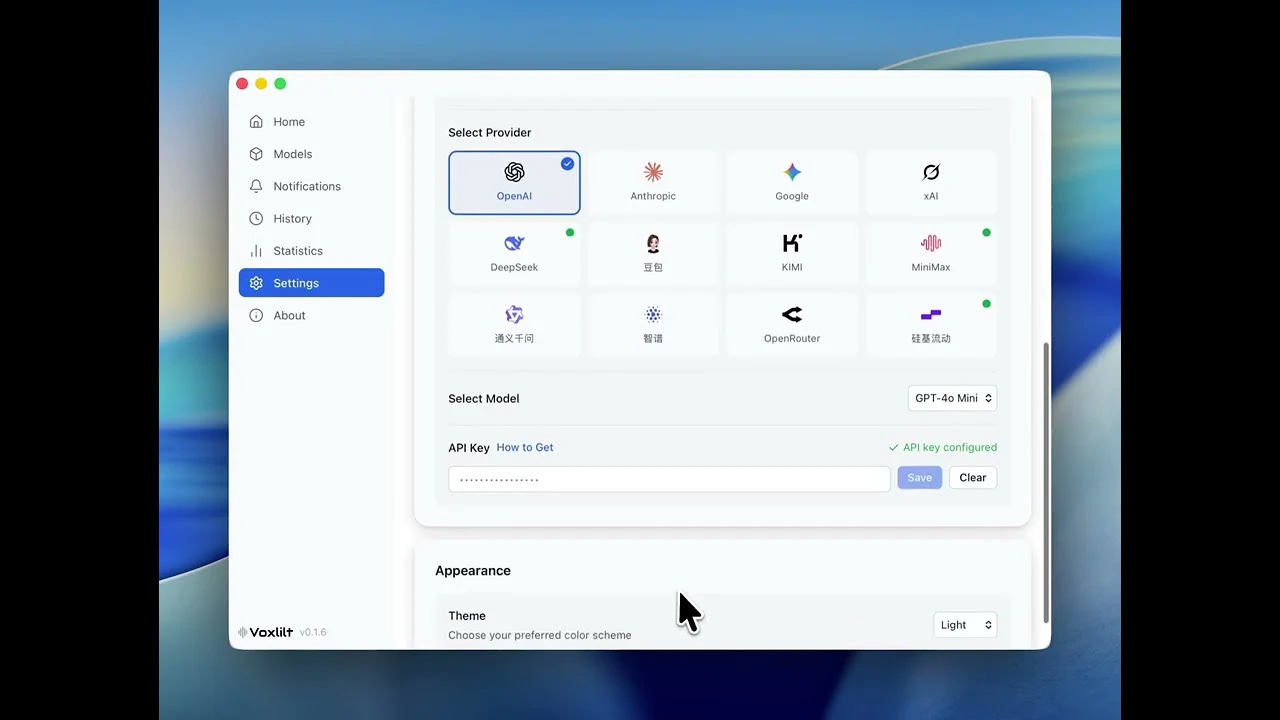
Task: Click the green minimize window button
Action: 280,84
